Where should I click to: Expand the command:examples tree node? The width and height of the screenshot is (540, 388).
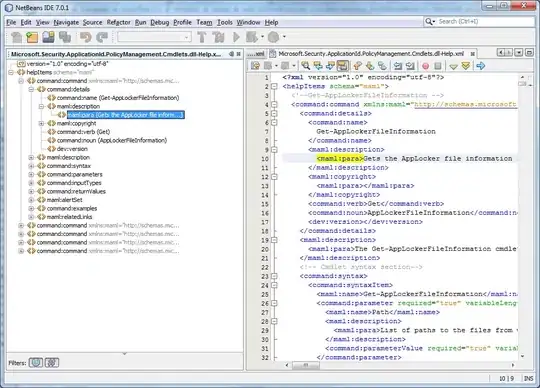31,208
